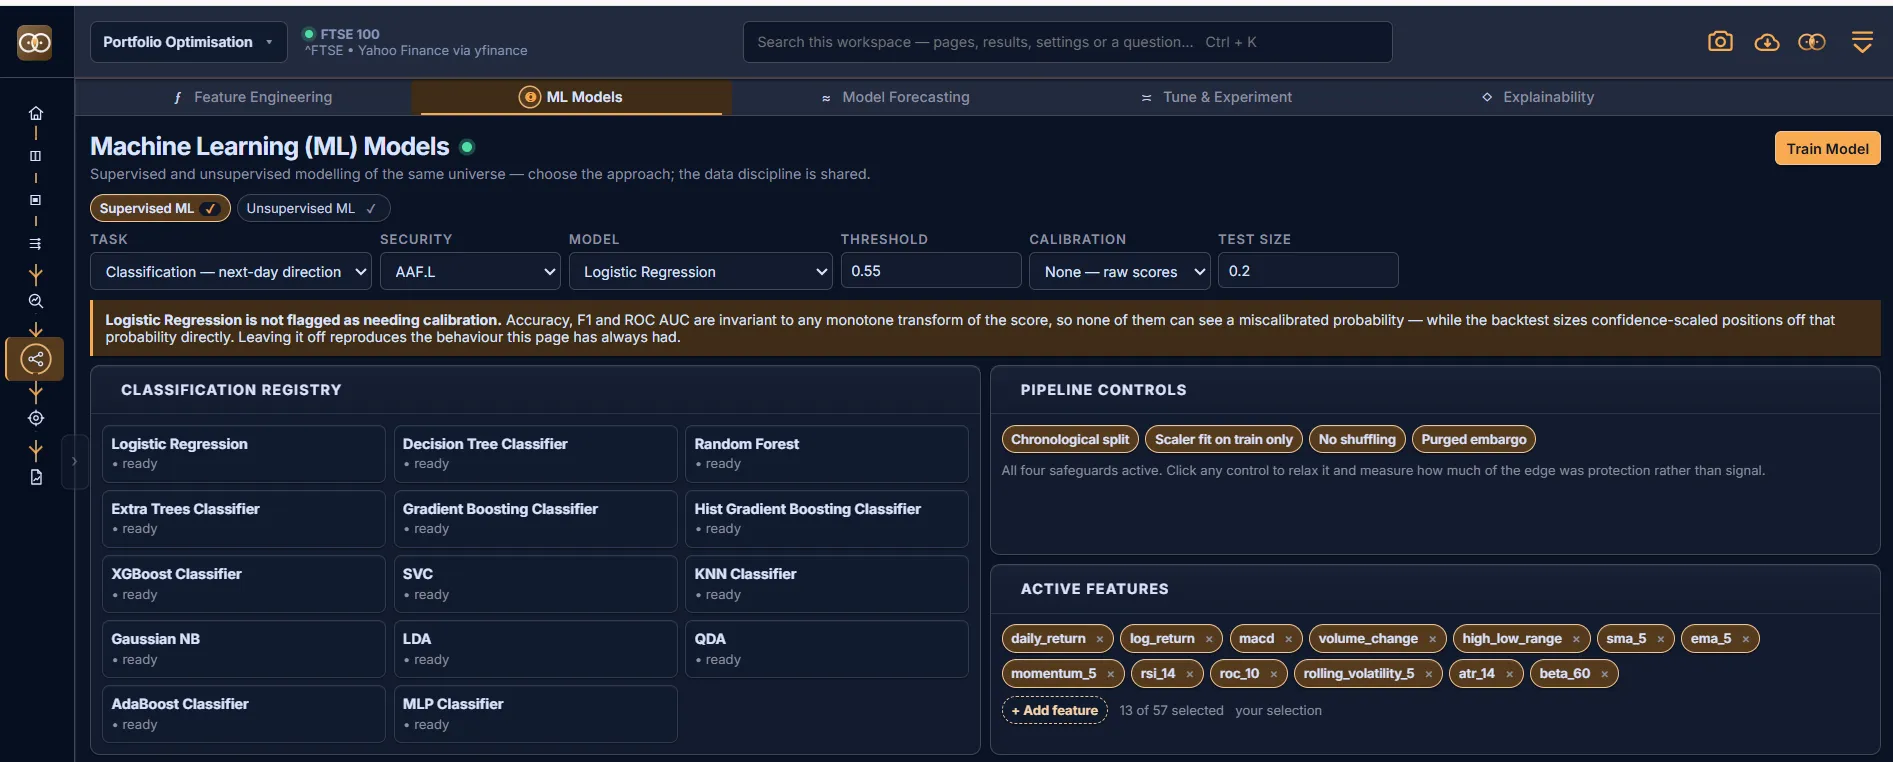Screen dimensions: 1893x762
Task: Remove the macd feature with its x
Action: [x=1288, y=639]
